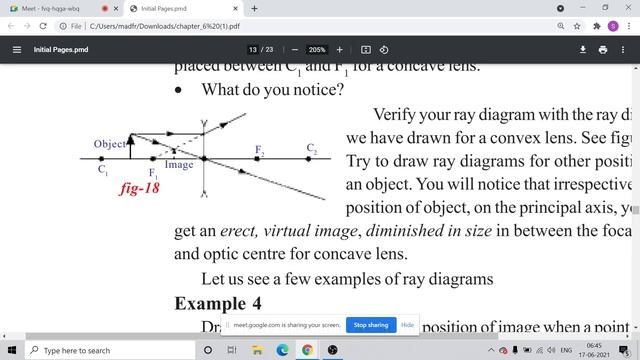This screenshot has height=360, width=640.
Task: Click the Object label in the diagram
Action: point(109,144)
